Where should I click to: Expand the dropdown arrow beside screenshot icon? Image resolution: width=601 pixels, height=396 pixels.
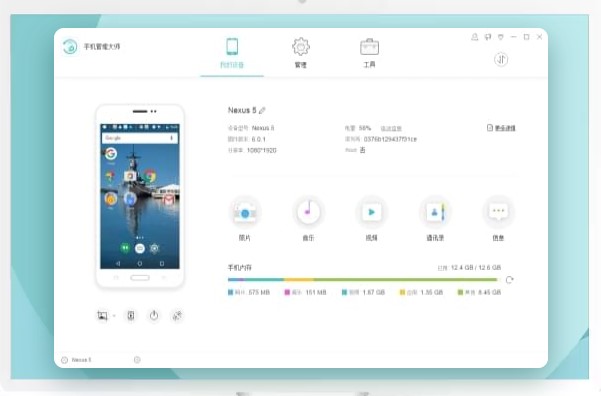(x=114, y=316)
